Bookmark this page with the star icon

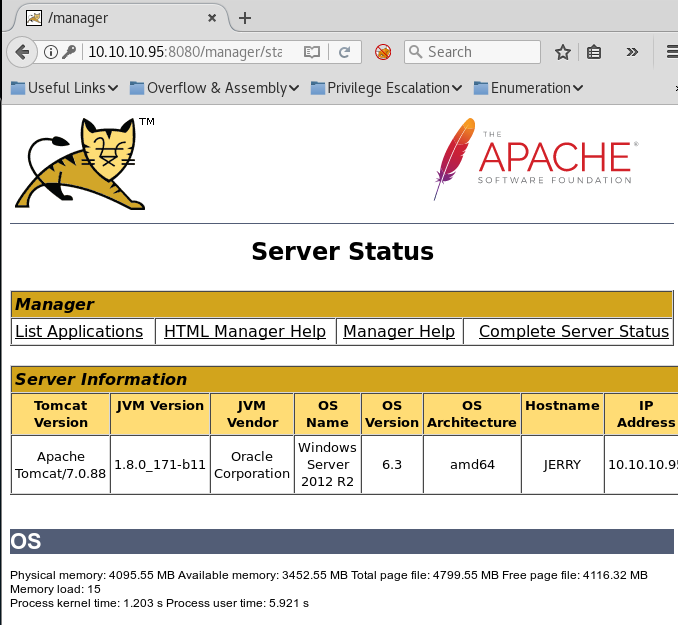562,52
